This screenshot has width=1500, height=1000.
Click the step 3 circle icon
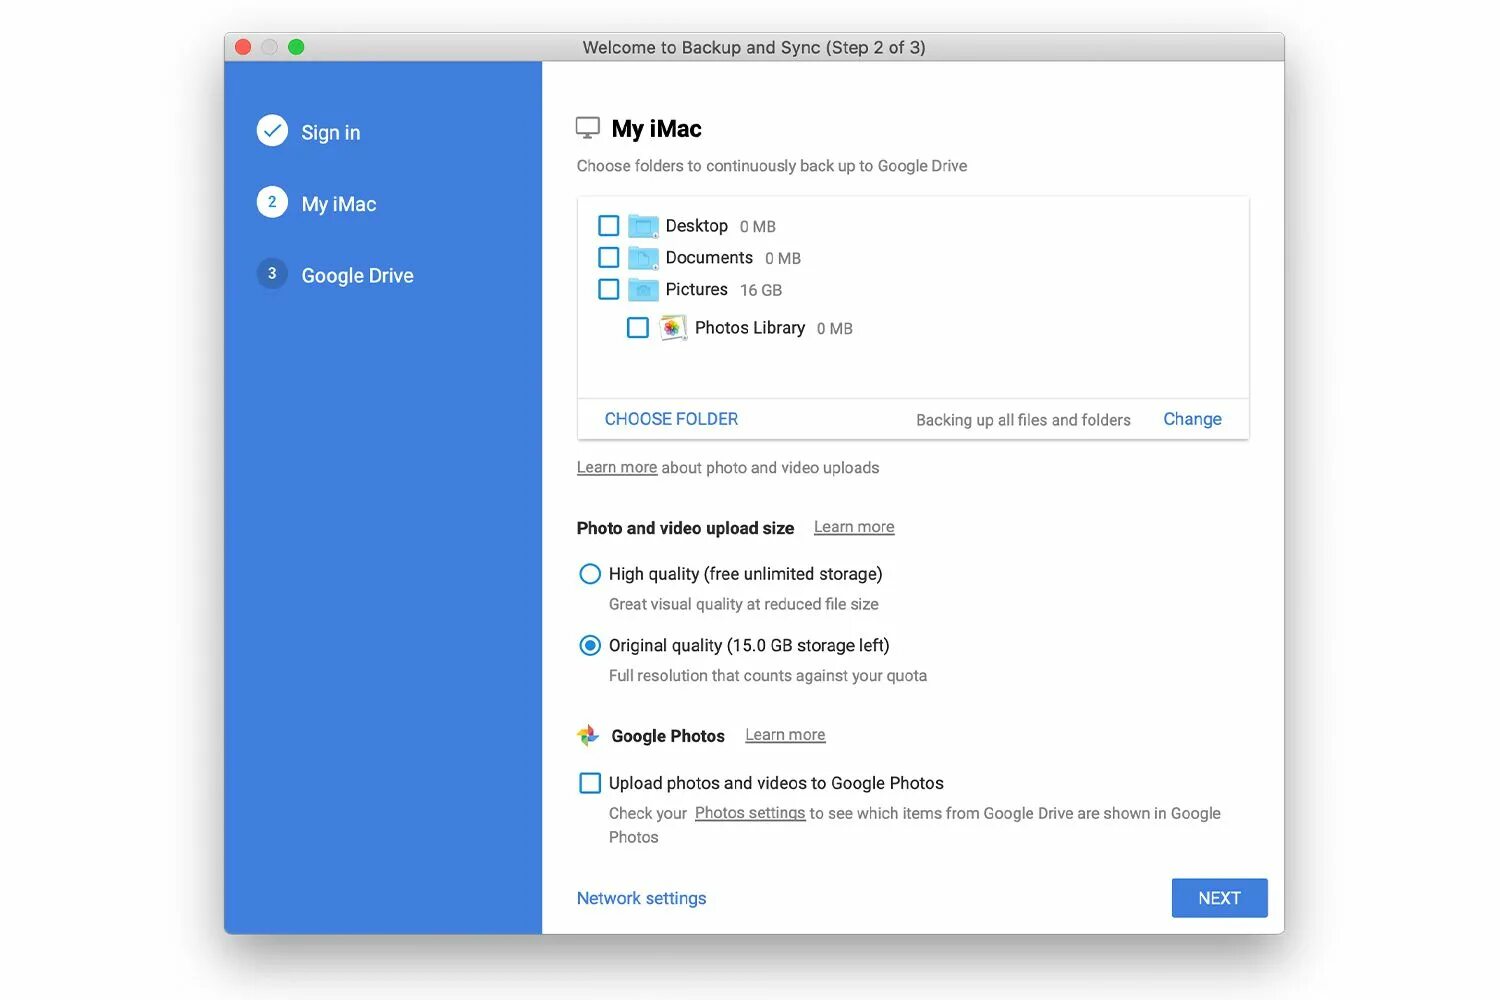click(x=272, y=273)
